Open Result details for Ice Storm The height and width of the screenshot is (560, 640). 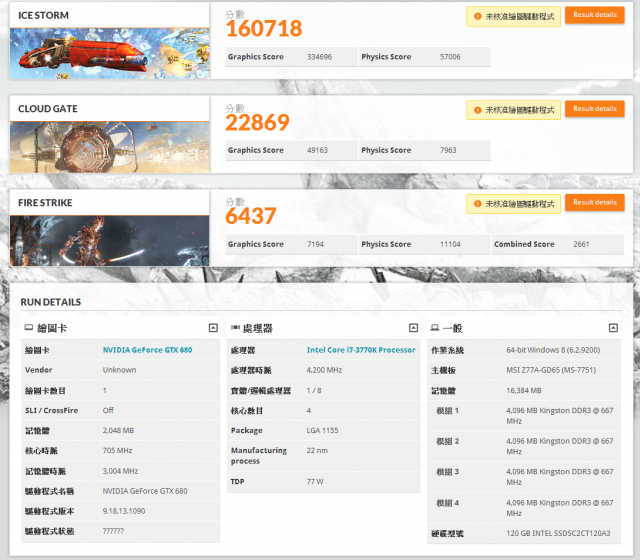tap(595, 15)
